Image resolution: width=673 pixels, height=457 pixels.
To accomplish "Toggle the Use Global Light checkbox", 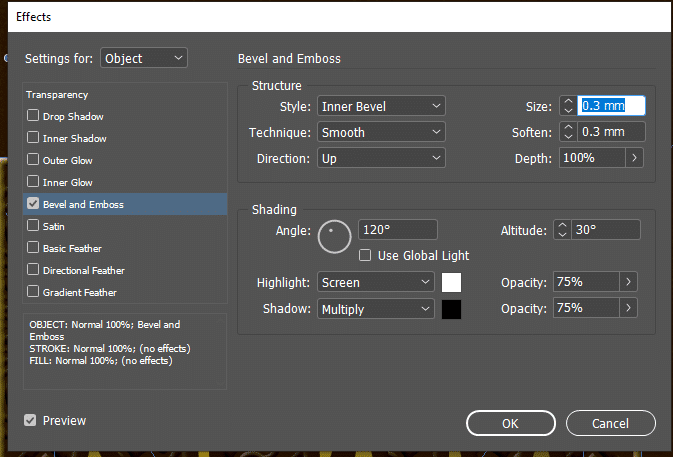I will tap(365, 256).
